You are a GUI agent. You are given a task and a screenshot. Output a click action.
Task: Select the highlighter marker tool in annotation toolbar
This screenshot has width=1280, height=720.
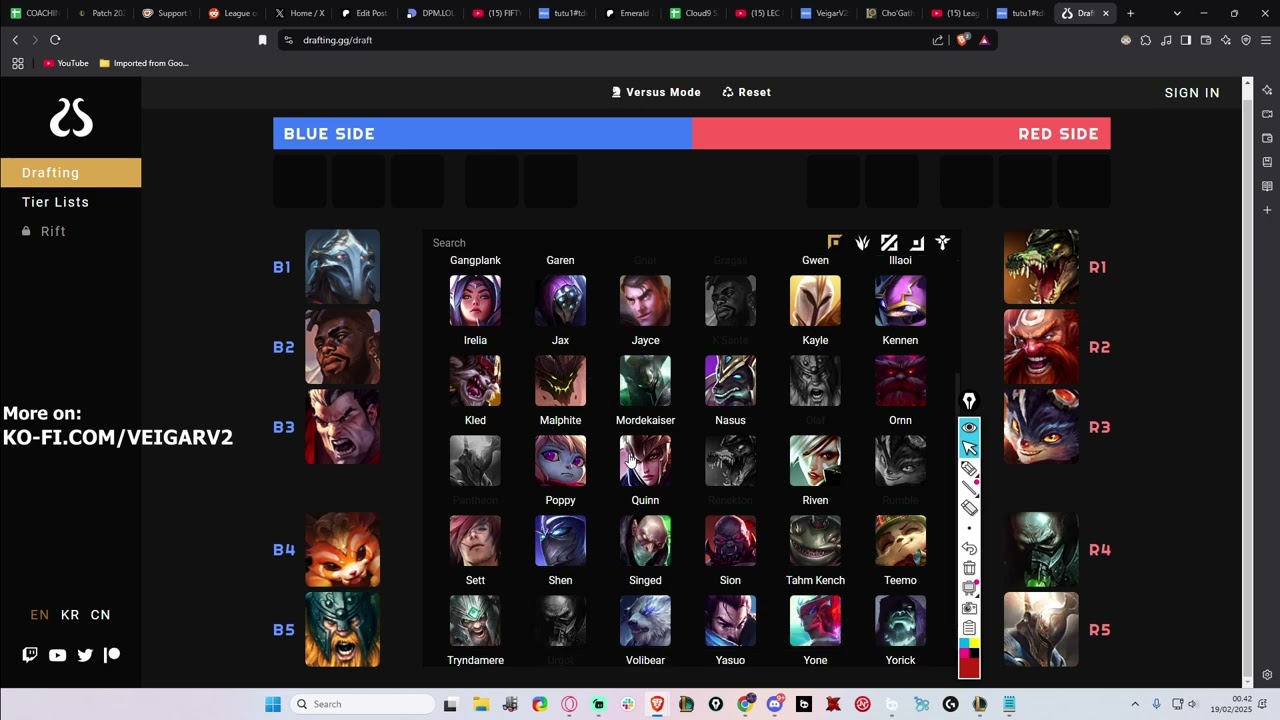pos(969,468)
